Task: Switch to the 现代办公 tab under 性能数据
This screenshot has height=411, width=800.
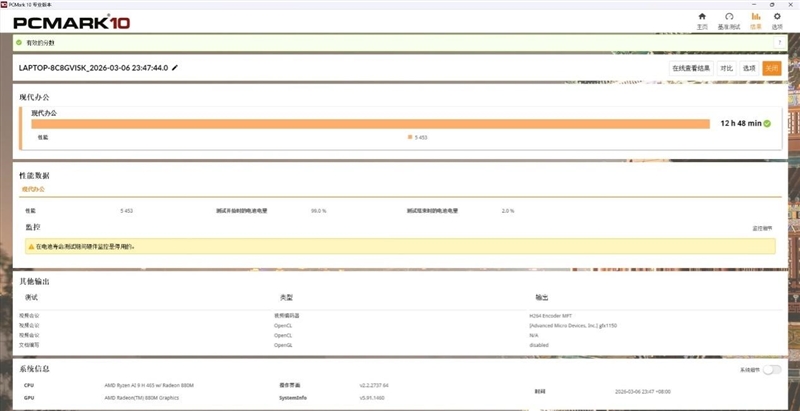Action: tap(33, 189)
